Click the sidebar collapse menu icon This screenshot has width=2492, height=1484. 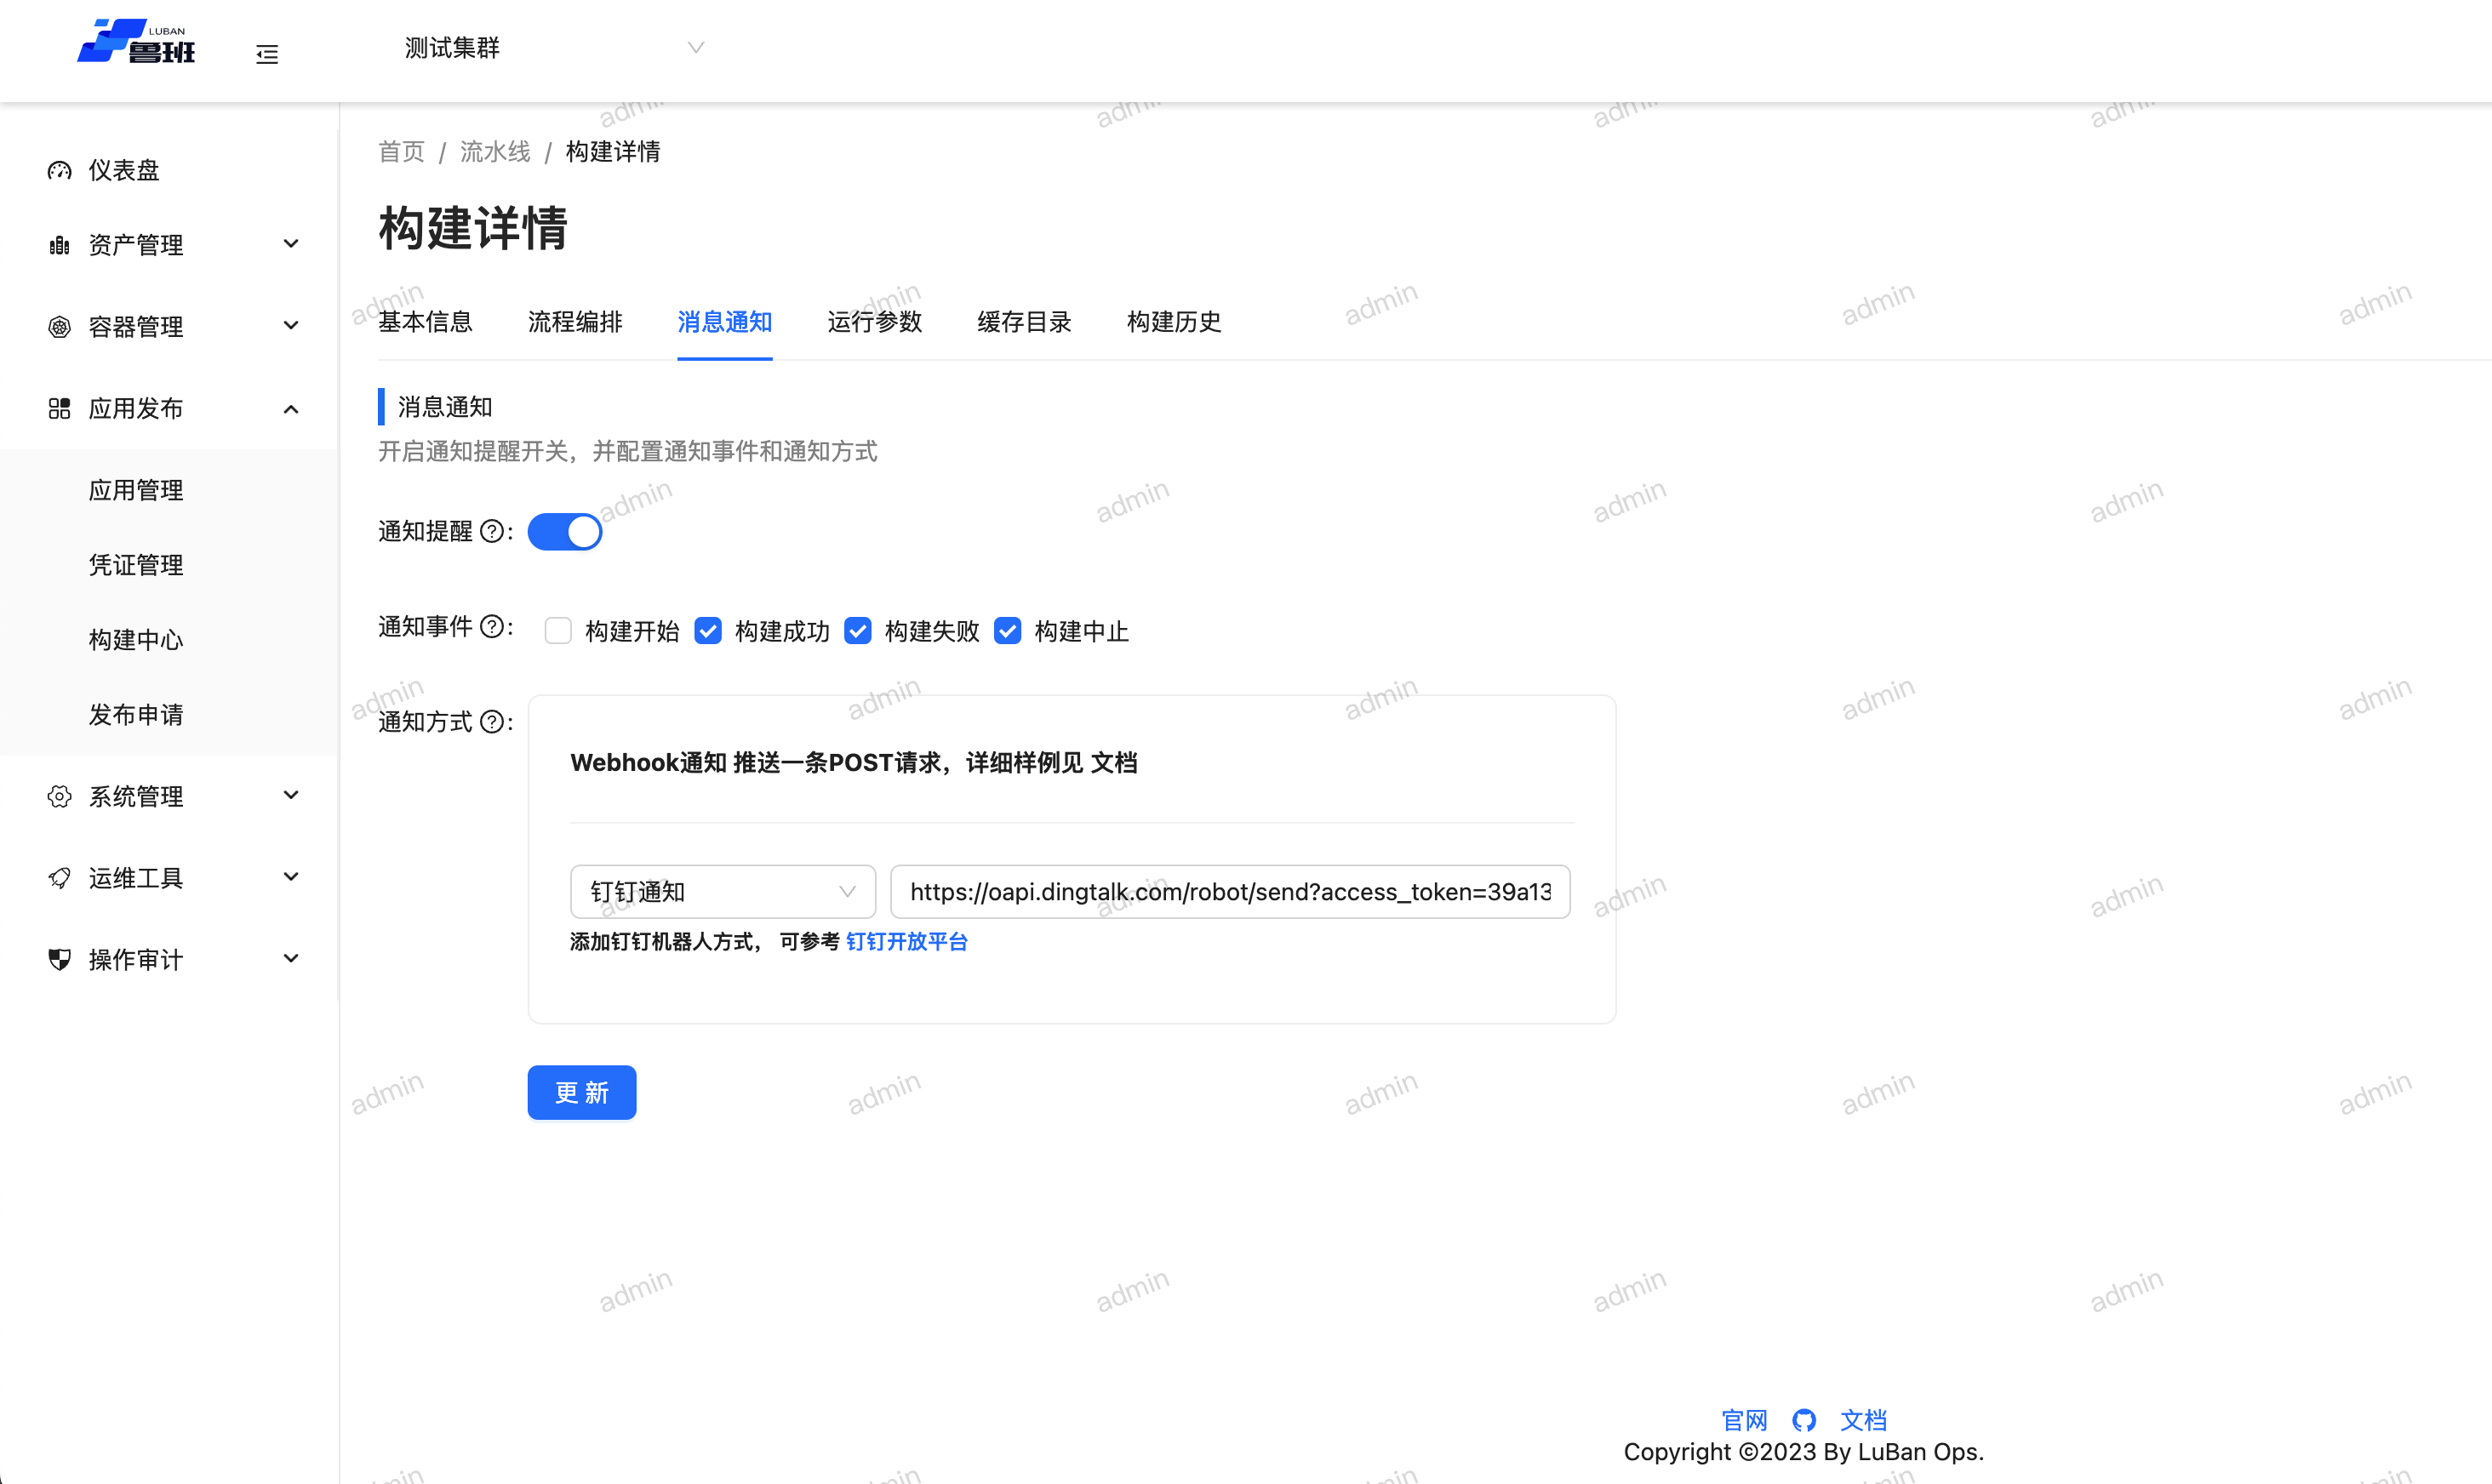click(x=267, y=54)
